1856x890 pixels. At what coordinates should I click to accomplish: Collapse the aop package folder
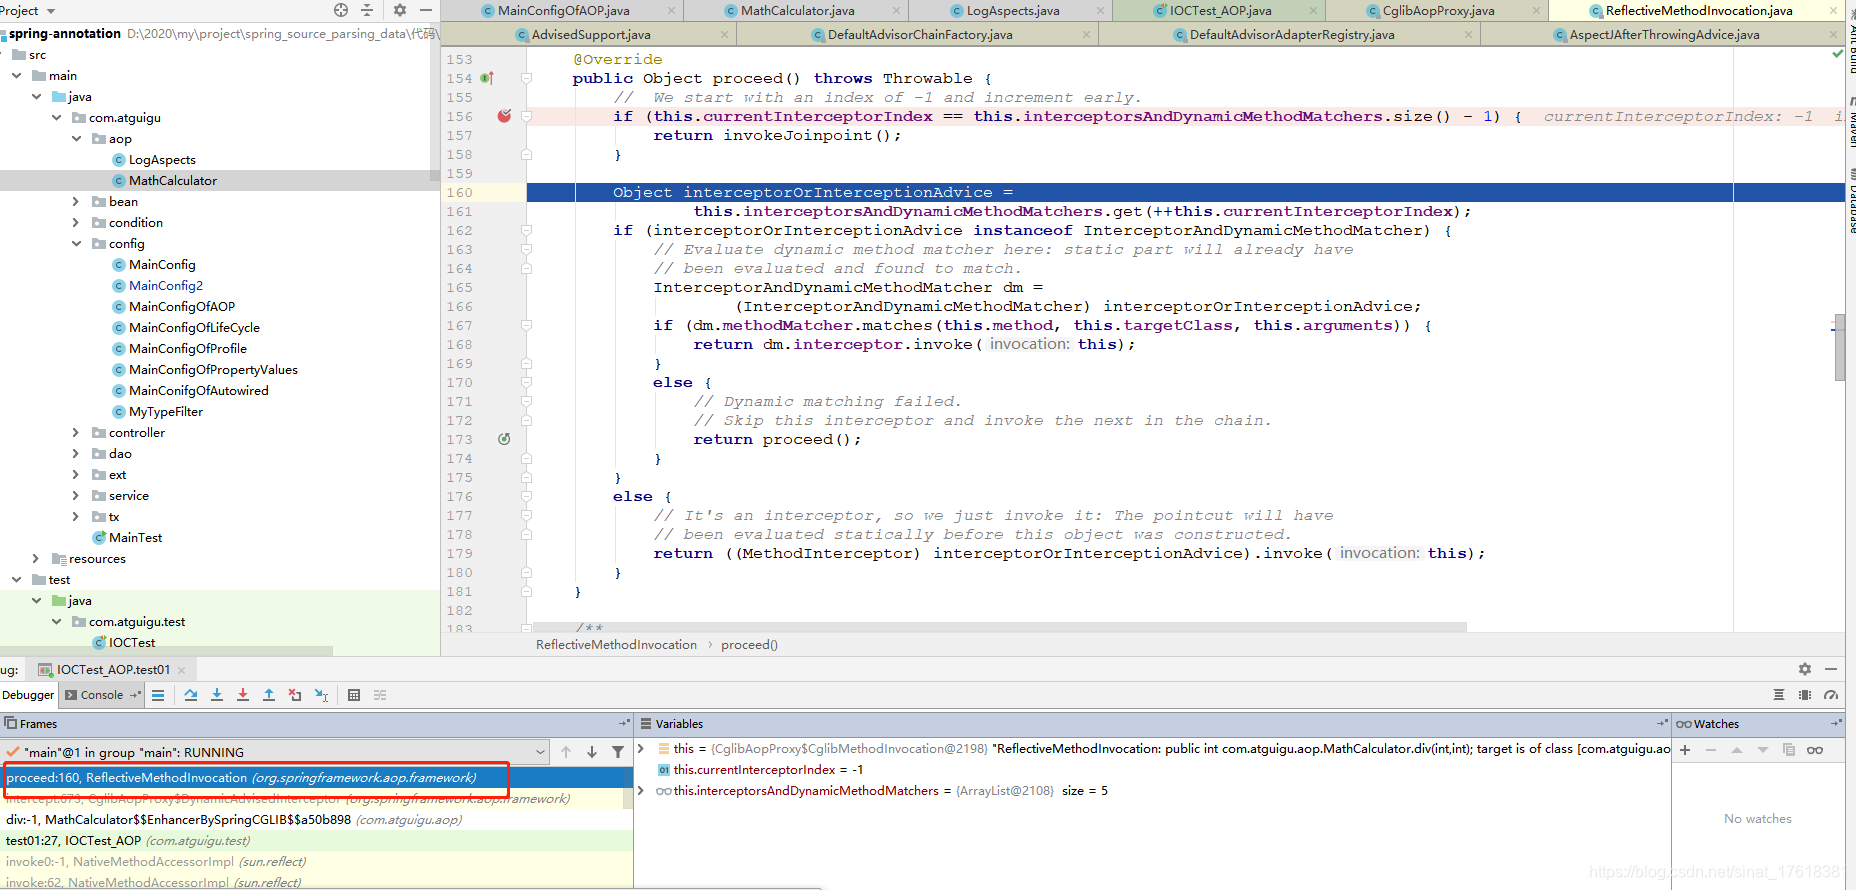click(x=76, y=139)
